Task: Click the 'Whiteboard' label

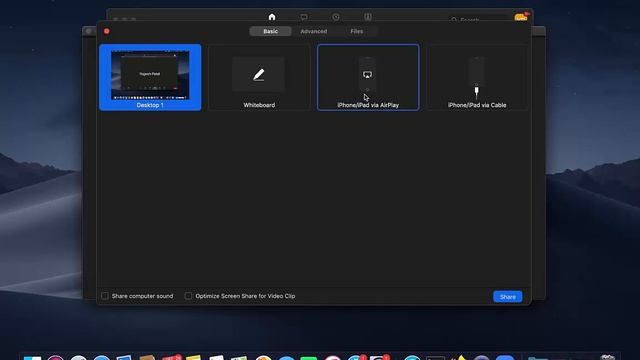Action: pyautogui.click(x=259, y=105)
